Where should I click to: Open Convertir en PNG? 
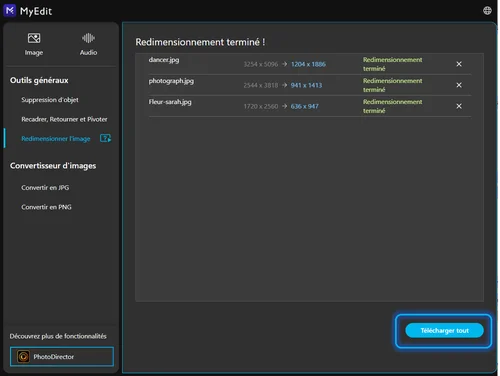point(46,207)
